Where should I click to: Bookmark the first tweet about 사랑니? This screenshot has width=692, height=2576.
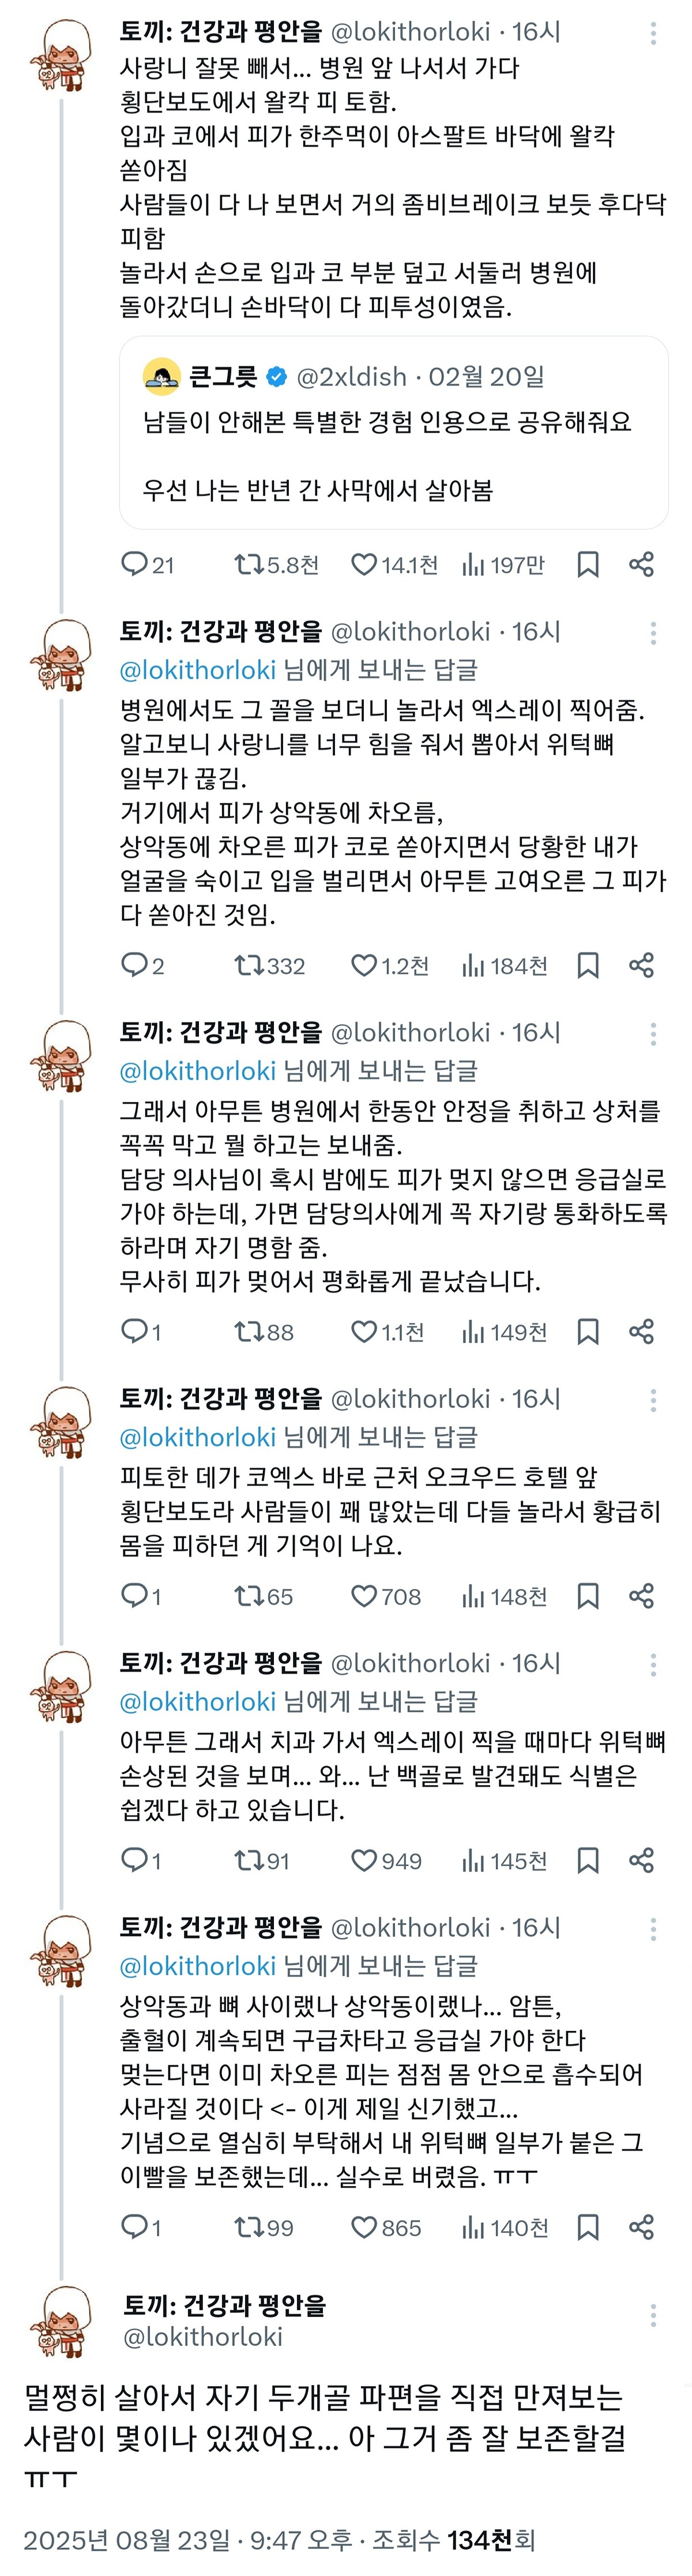(x=588, y=565)
